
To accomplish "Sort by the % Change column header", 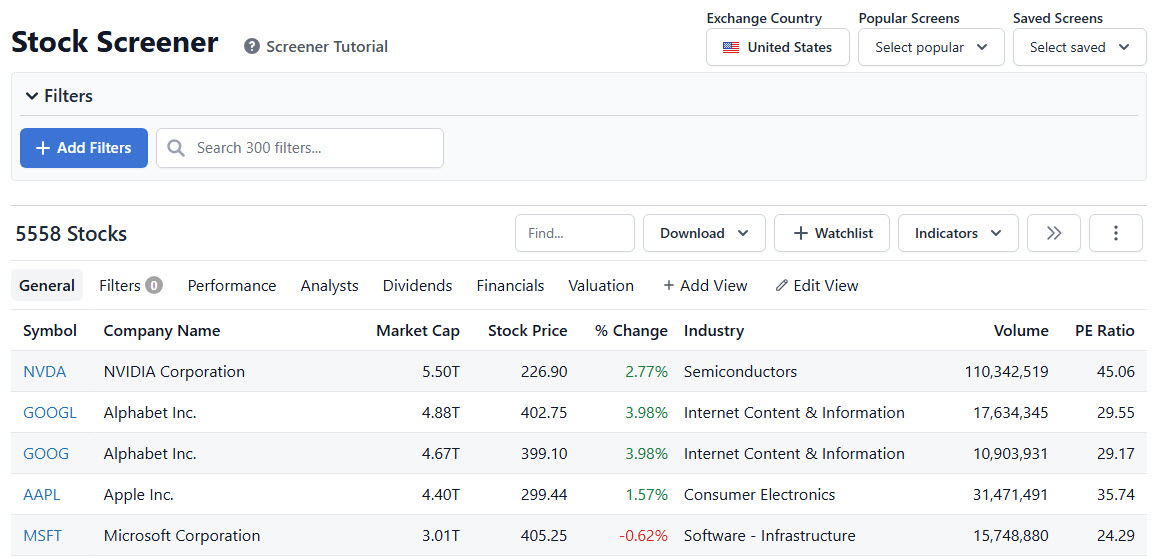I will [631, 331].
